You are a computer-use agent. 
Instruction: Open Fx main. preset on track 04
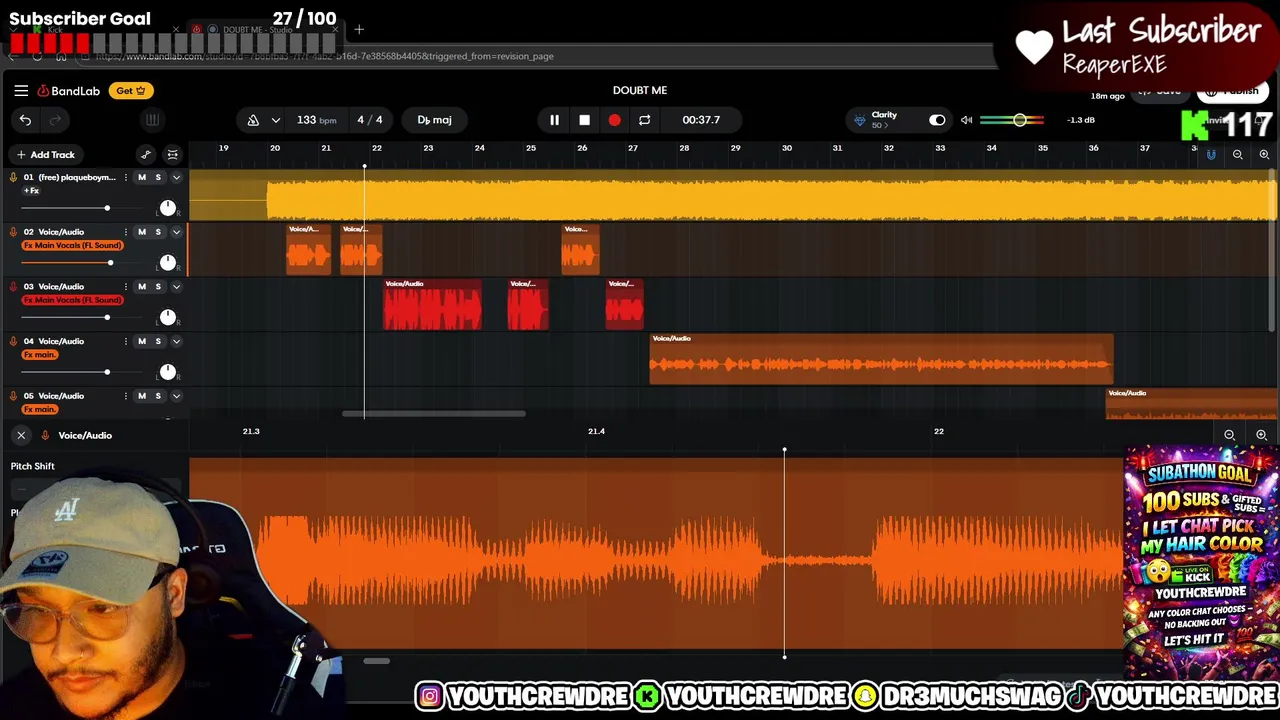(x=40, y=355)
